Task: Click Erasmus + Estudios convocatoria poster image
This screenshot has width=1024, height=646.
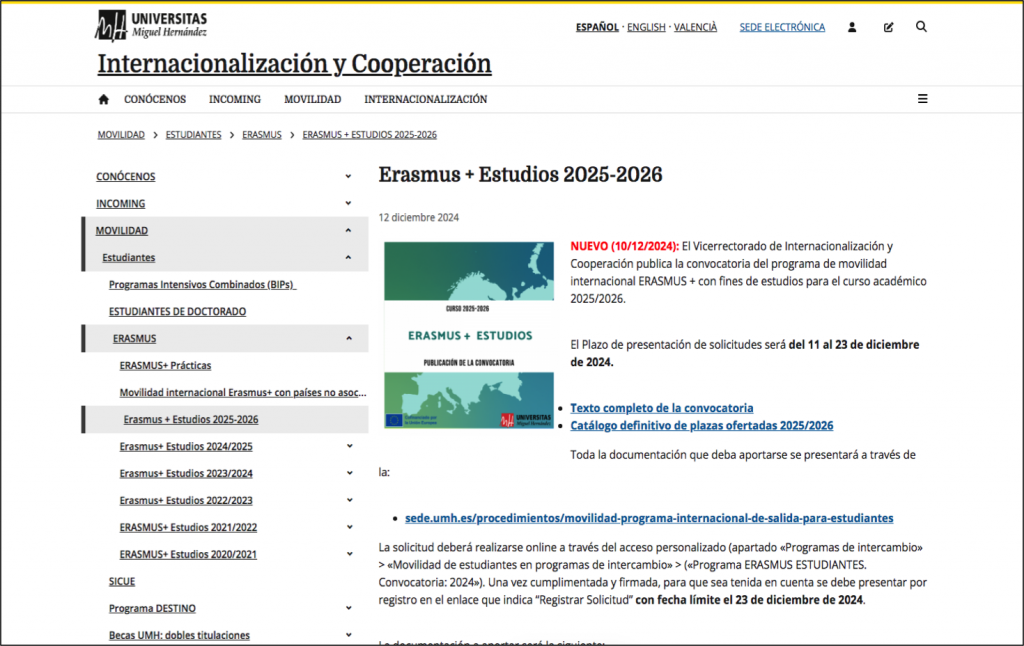Action: [469, 335]
